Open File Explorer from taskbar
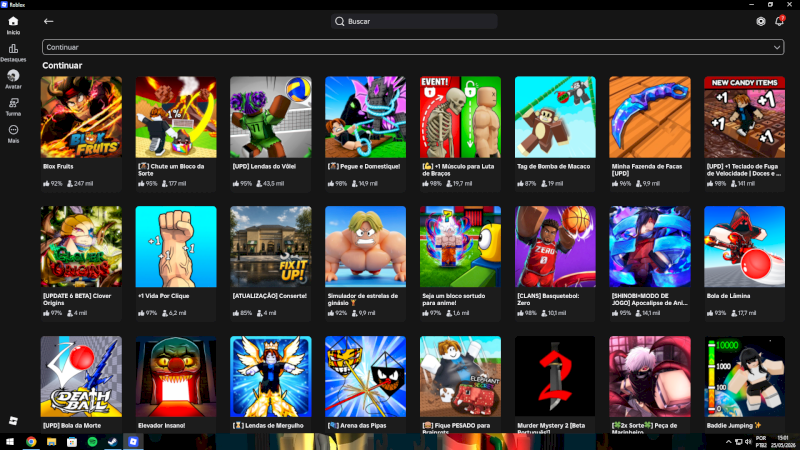Screen dimensions: 800x450 [52, 442]
